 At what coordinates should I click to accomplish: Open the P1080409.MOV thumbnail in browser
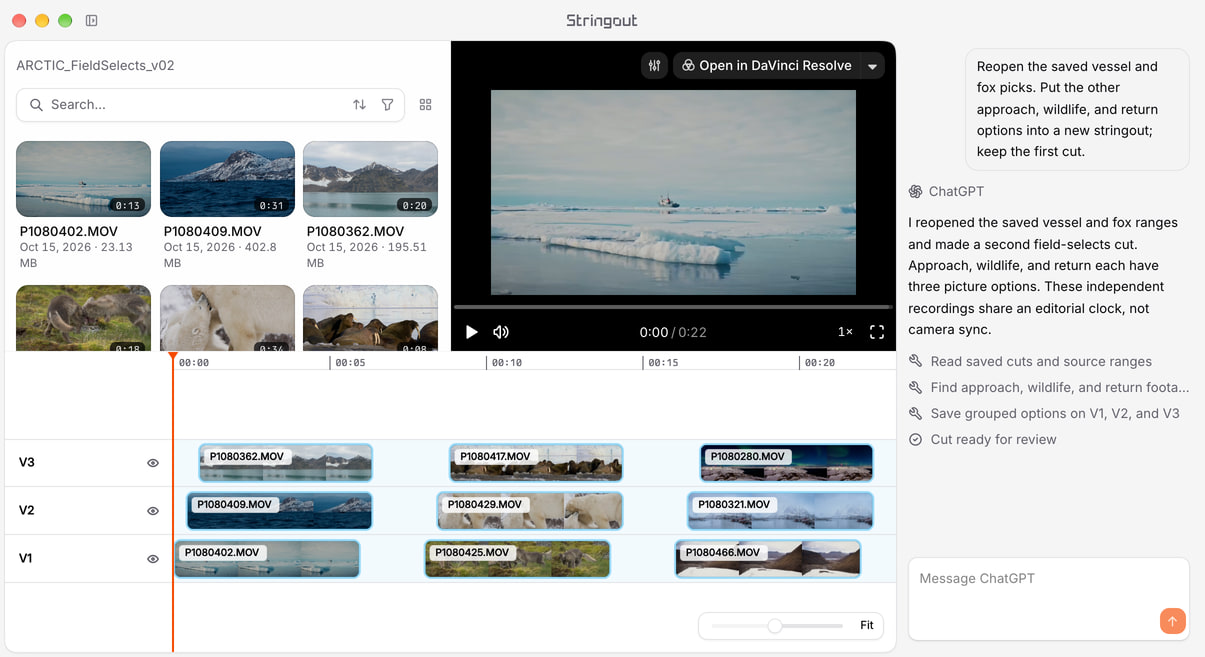click(227, 179)
